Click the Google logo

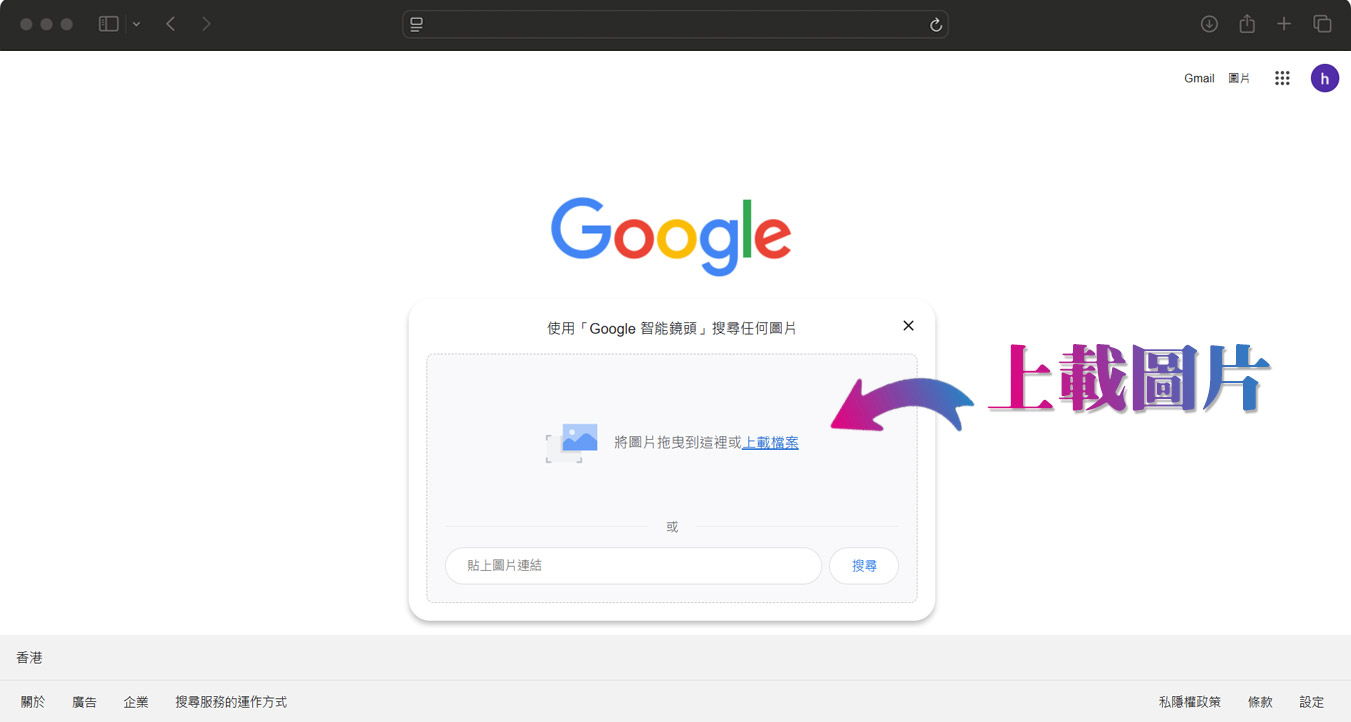(671, 236)
